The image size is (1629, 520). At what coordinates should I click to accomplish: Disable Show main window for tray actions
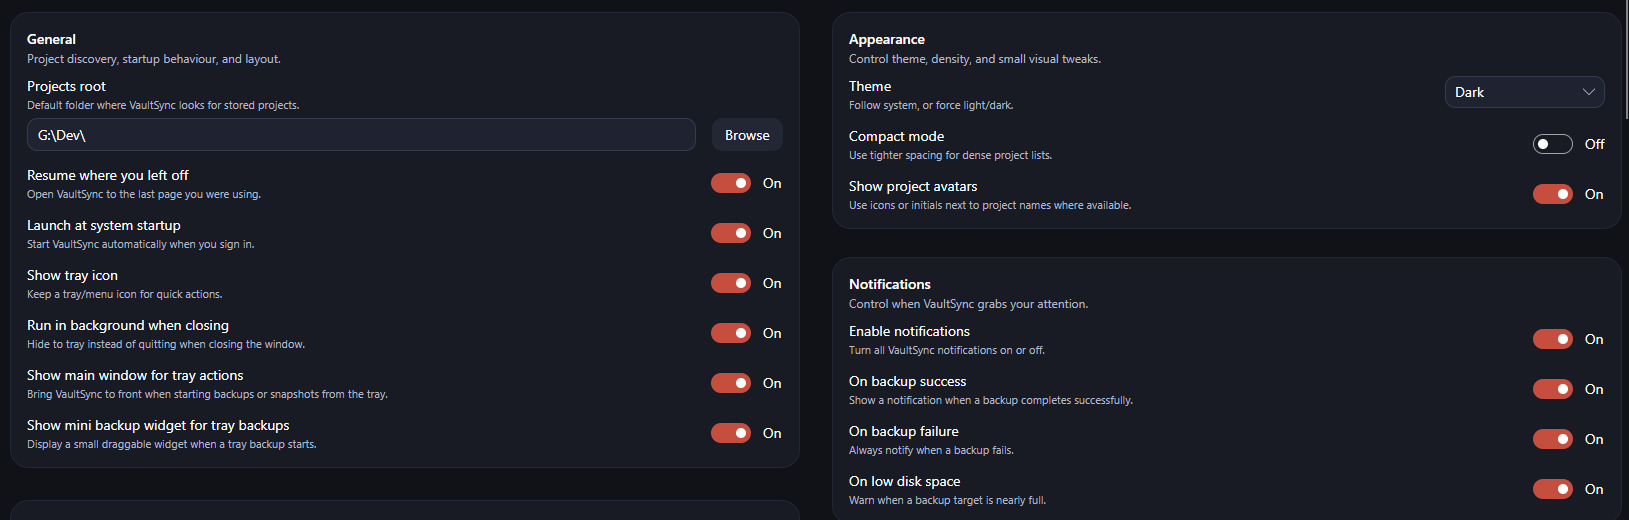coord(731,383)
